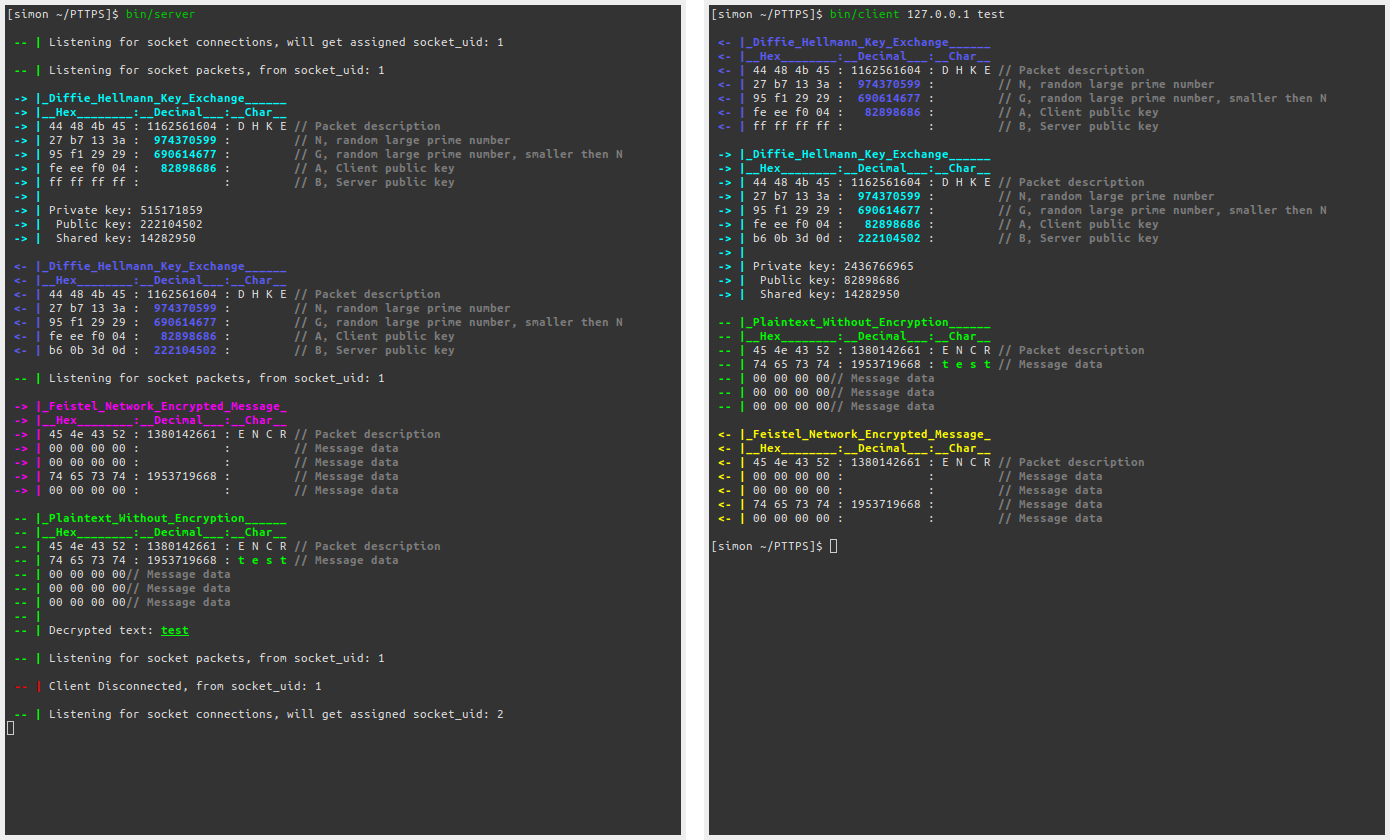Click cyan '222104502' decimal in client window
This screenshot has width=1390, height=840.
[x=887, y=239]
